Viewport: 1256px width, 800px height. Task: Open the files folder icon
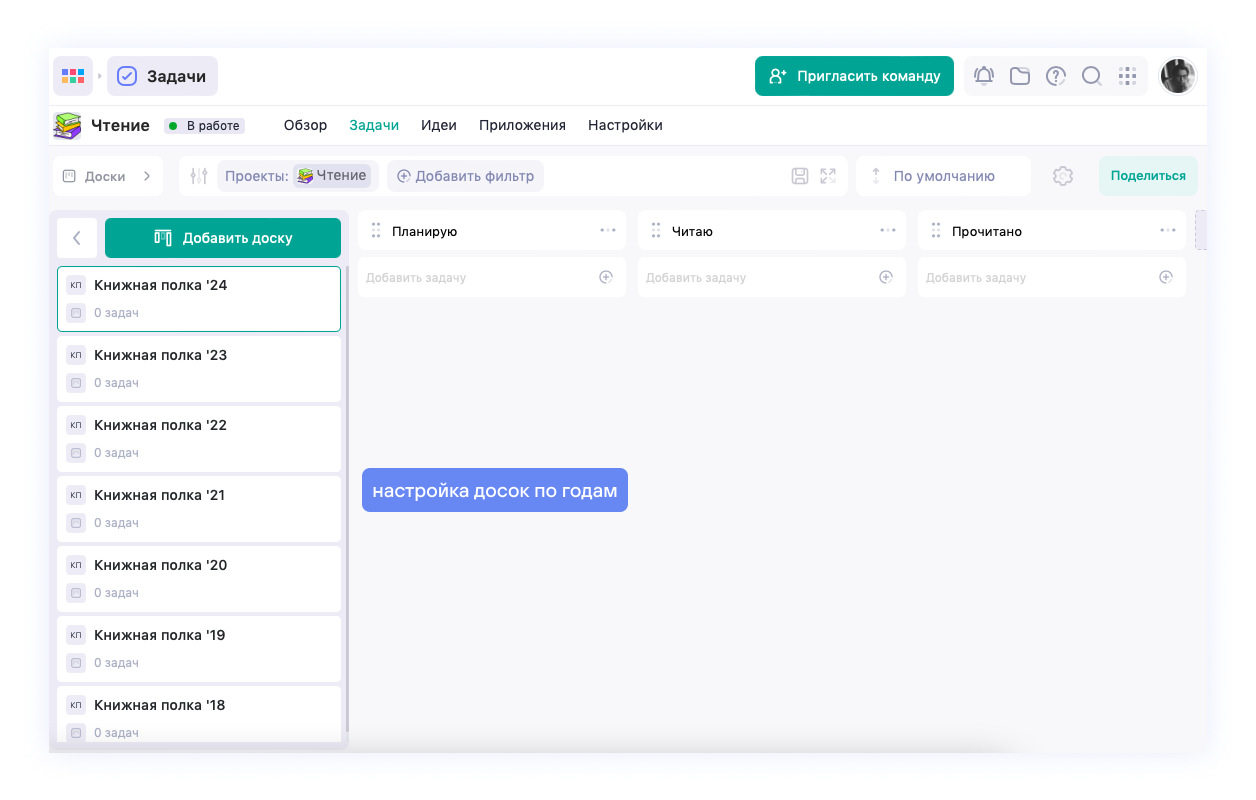click(1020, 76)
